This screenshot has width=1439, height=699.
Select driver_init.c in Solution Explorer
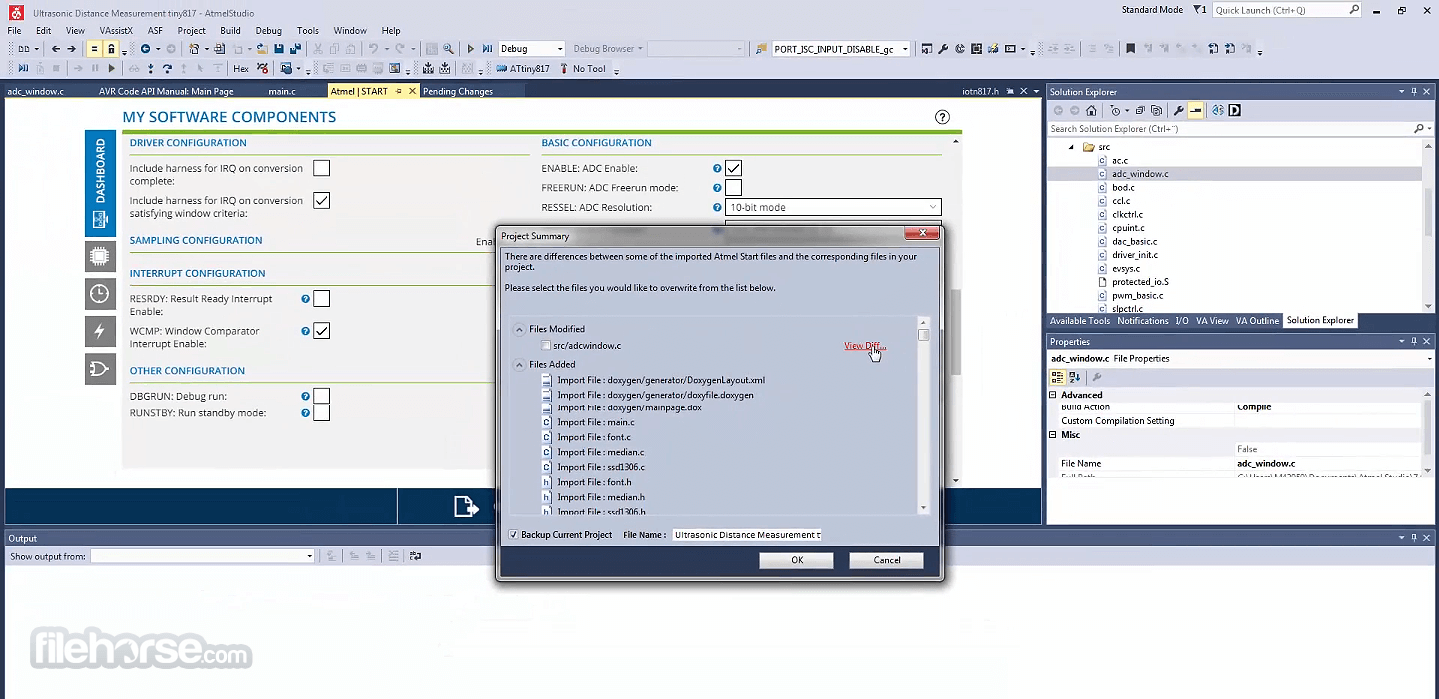[x=1134, y=255]
